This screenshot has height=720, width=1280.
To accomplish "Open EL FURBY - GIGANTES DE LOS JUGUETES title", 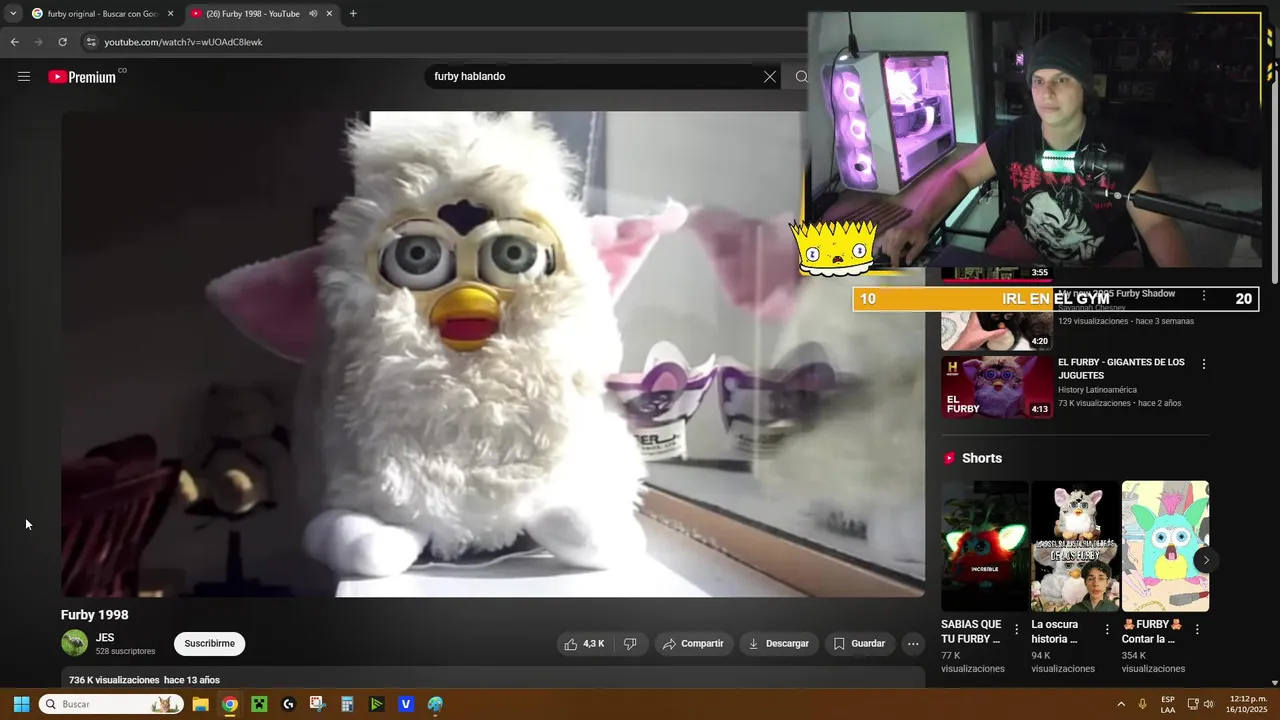I will [1121, 369].
